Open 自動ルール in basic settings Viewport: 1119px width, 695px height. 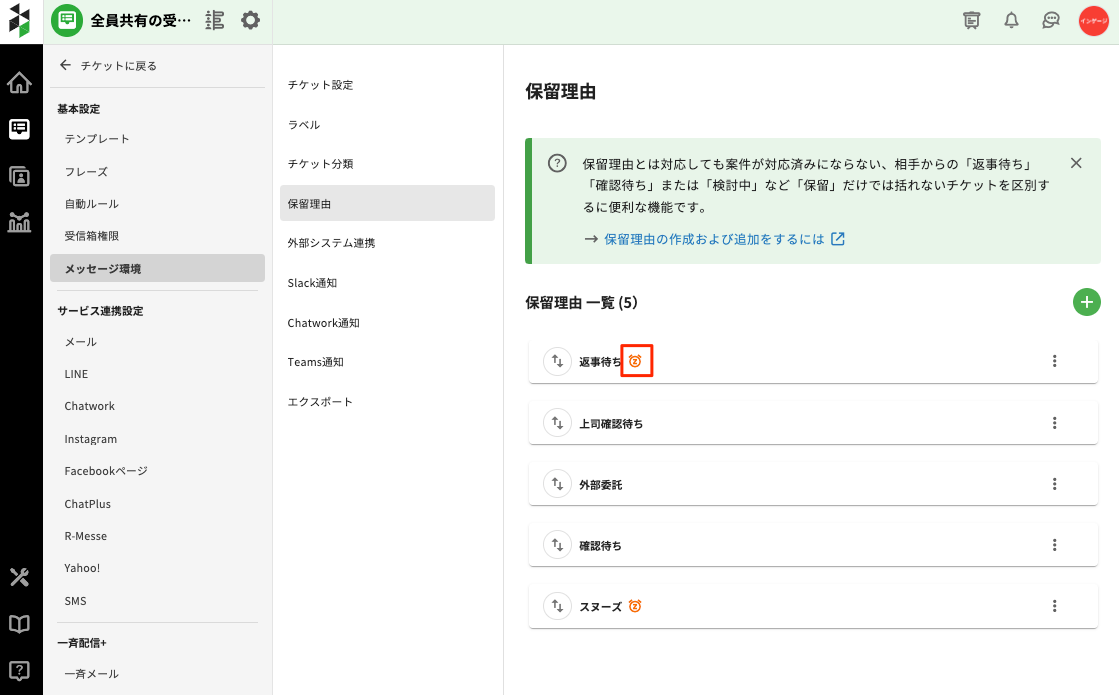click(x=91, y=204)
